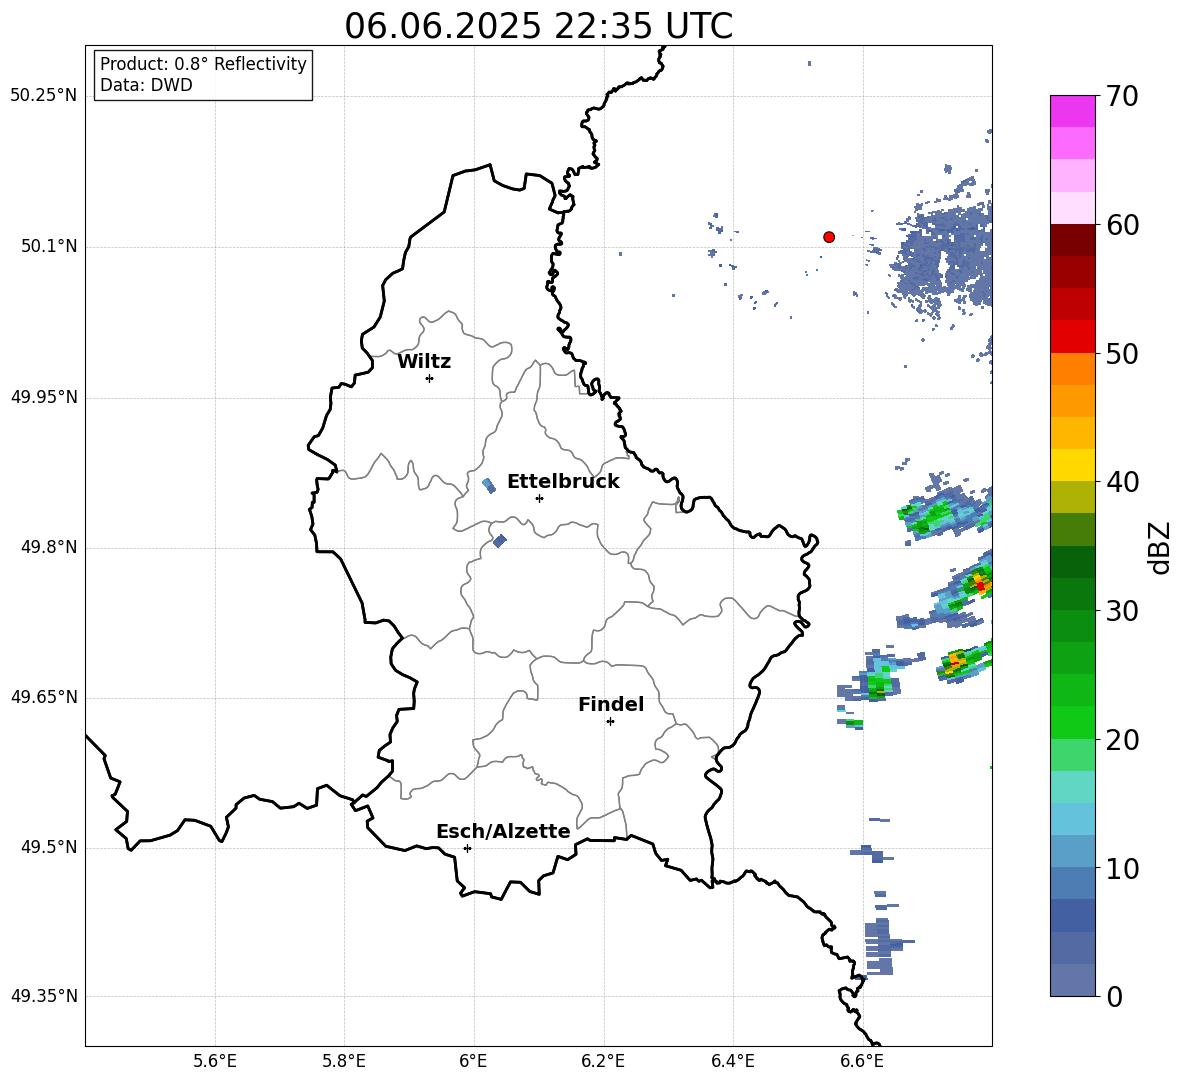The height and width of the screenshot is (1081, 1184).
Task: Click the Esch/Alzette station cross marker
Action: 467,848
